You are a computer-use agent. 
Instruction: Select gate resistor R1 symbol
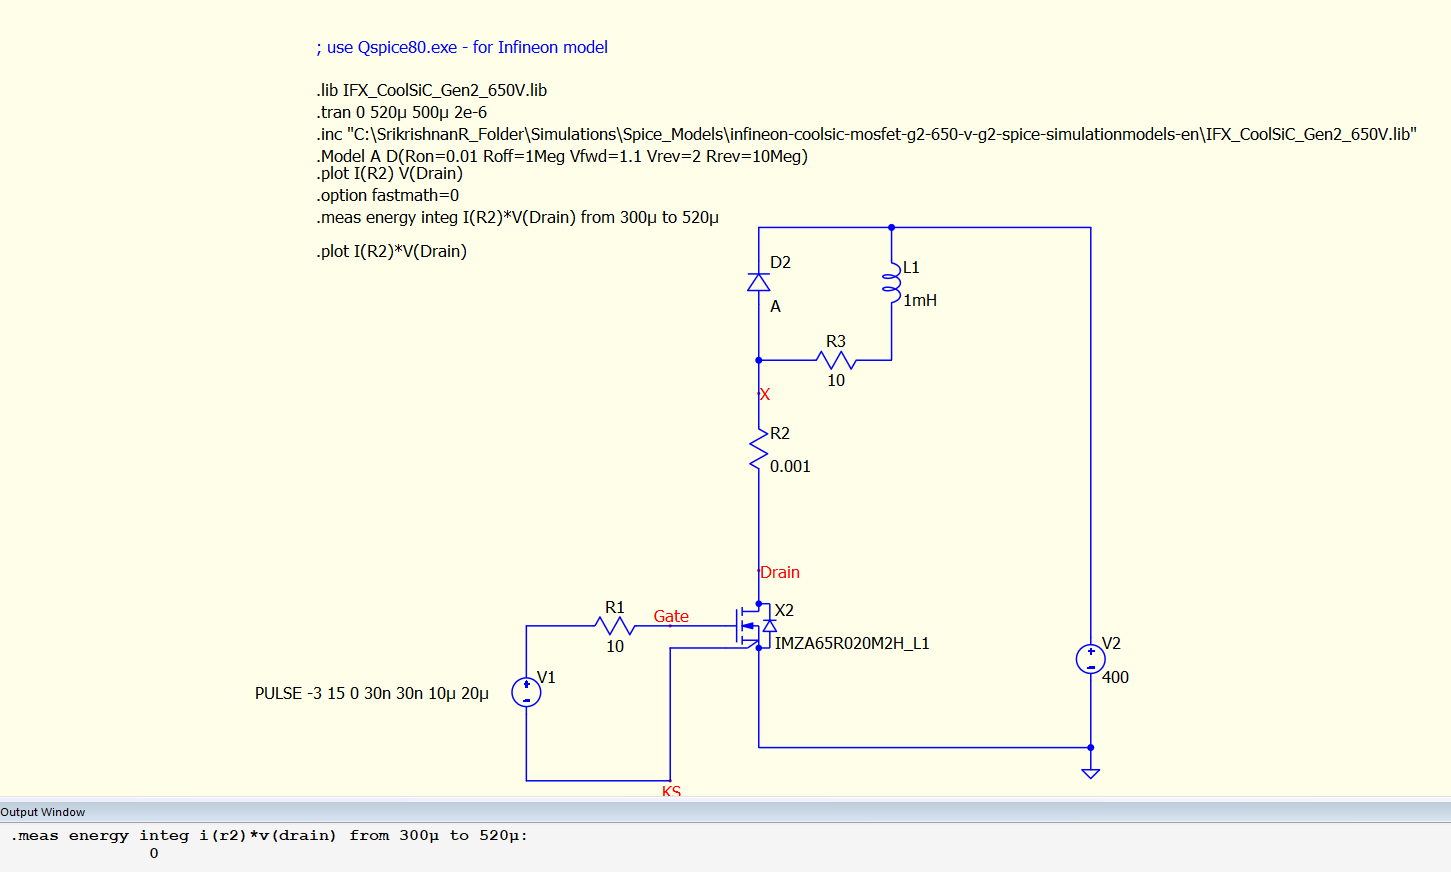[x=614, y=626]
